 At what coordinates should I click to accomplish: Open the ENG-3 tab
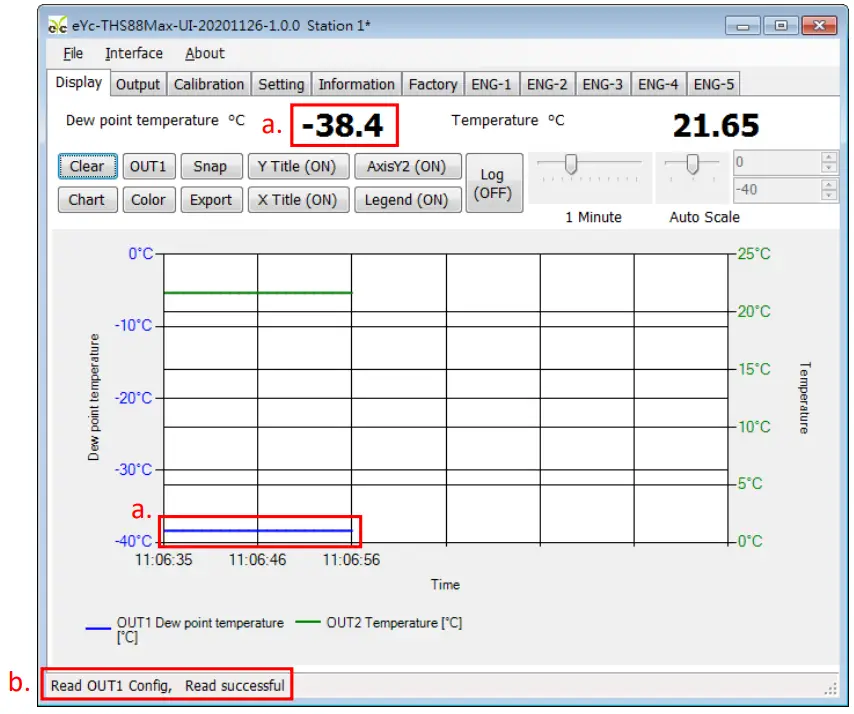(x=602, y=84)
